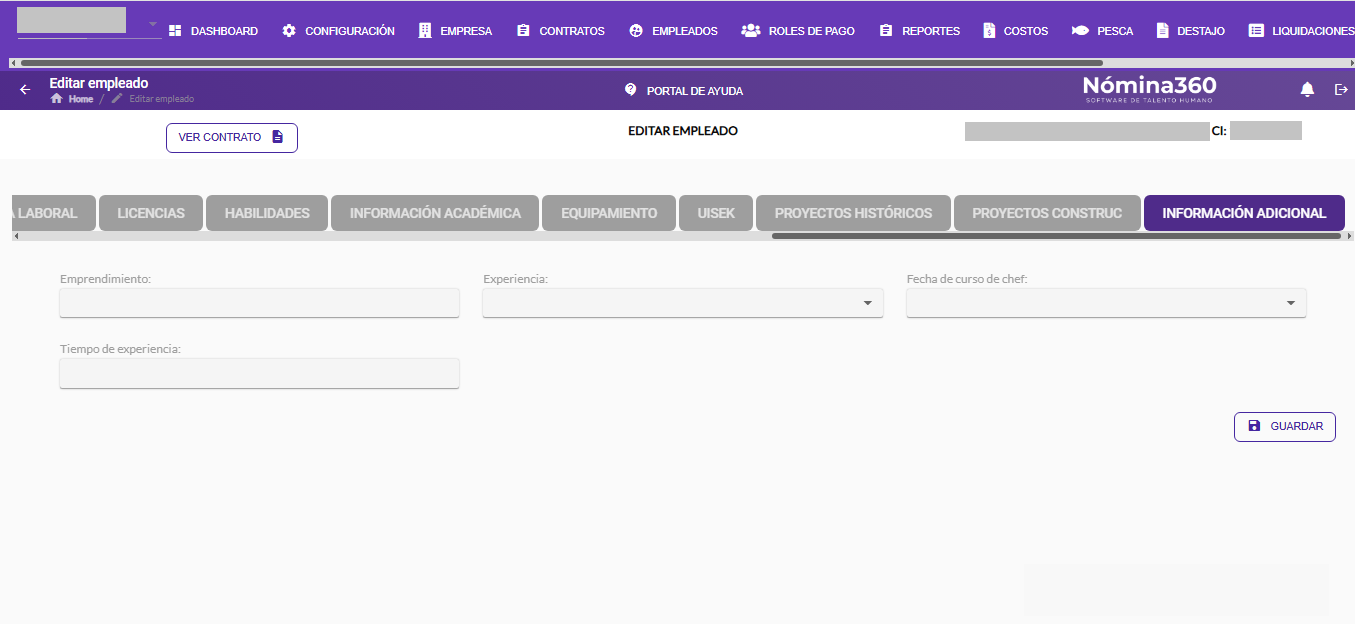Click the top menu scrollbar left arrow
The image size is (1355, 624).
click(x=12, y=62)
